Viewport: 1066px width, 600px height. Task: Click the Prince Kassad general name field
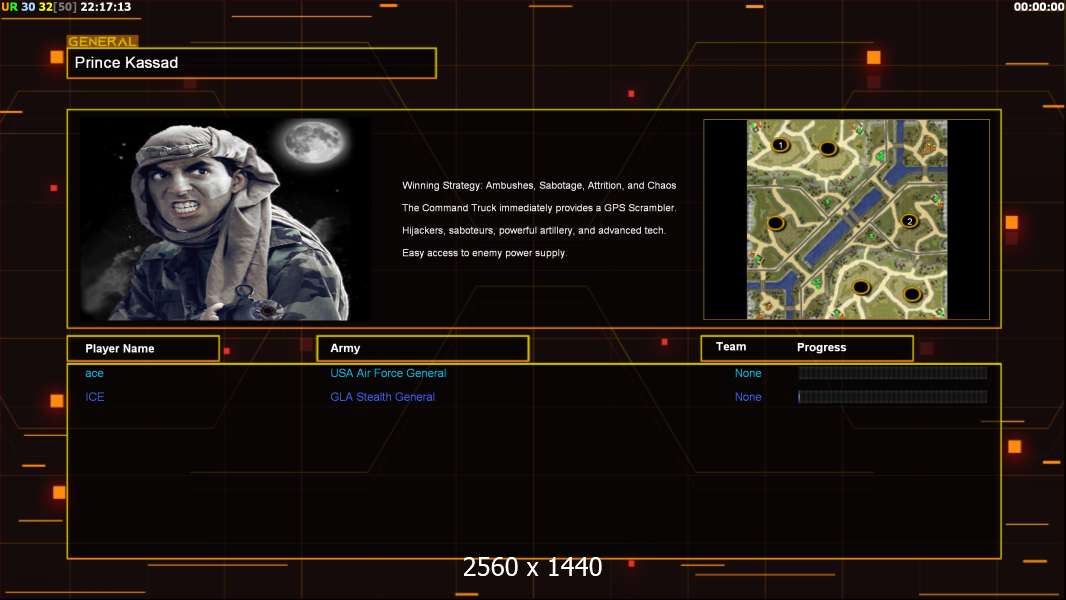click(x=252, y=63)
